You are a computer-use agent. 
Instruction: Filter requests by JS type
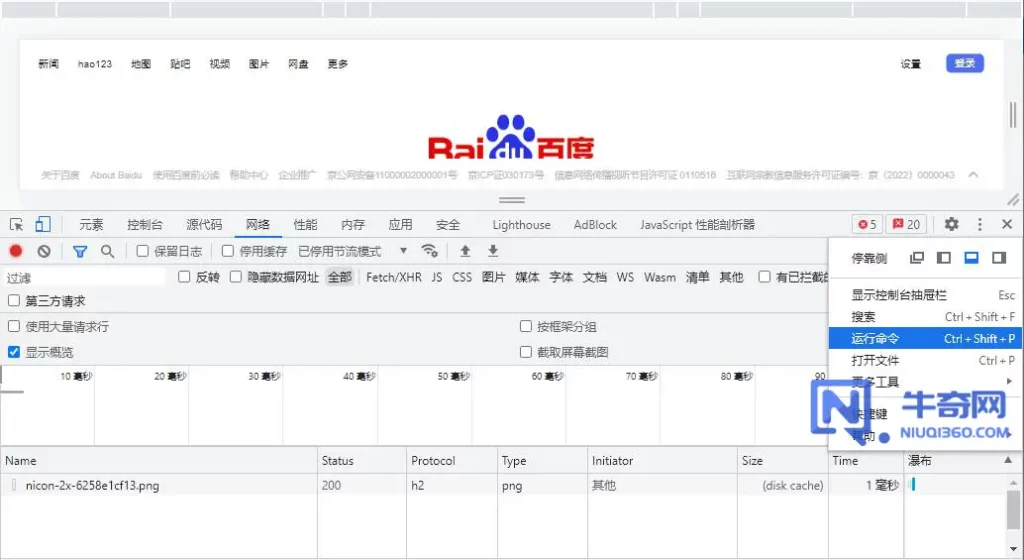437,277
